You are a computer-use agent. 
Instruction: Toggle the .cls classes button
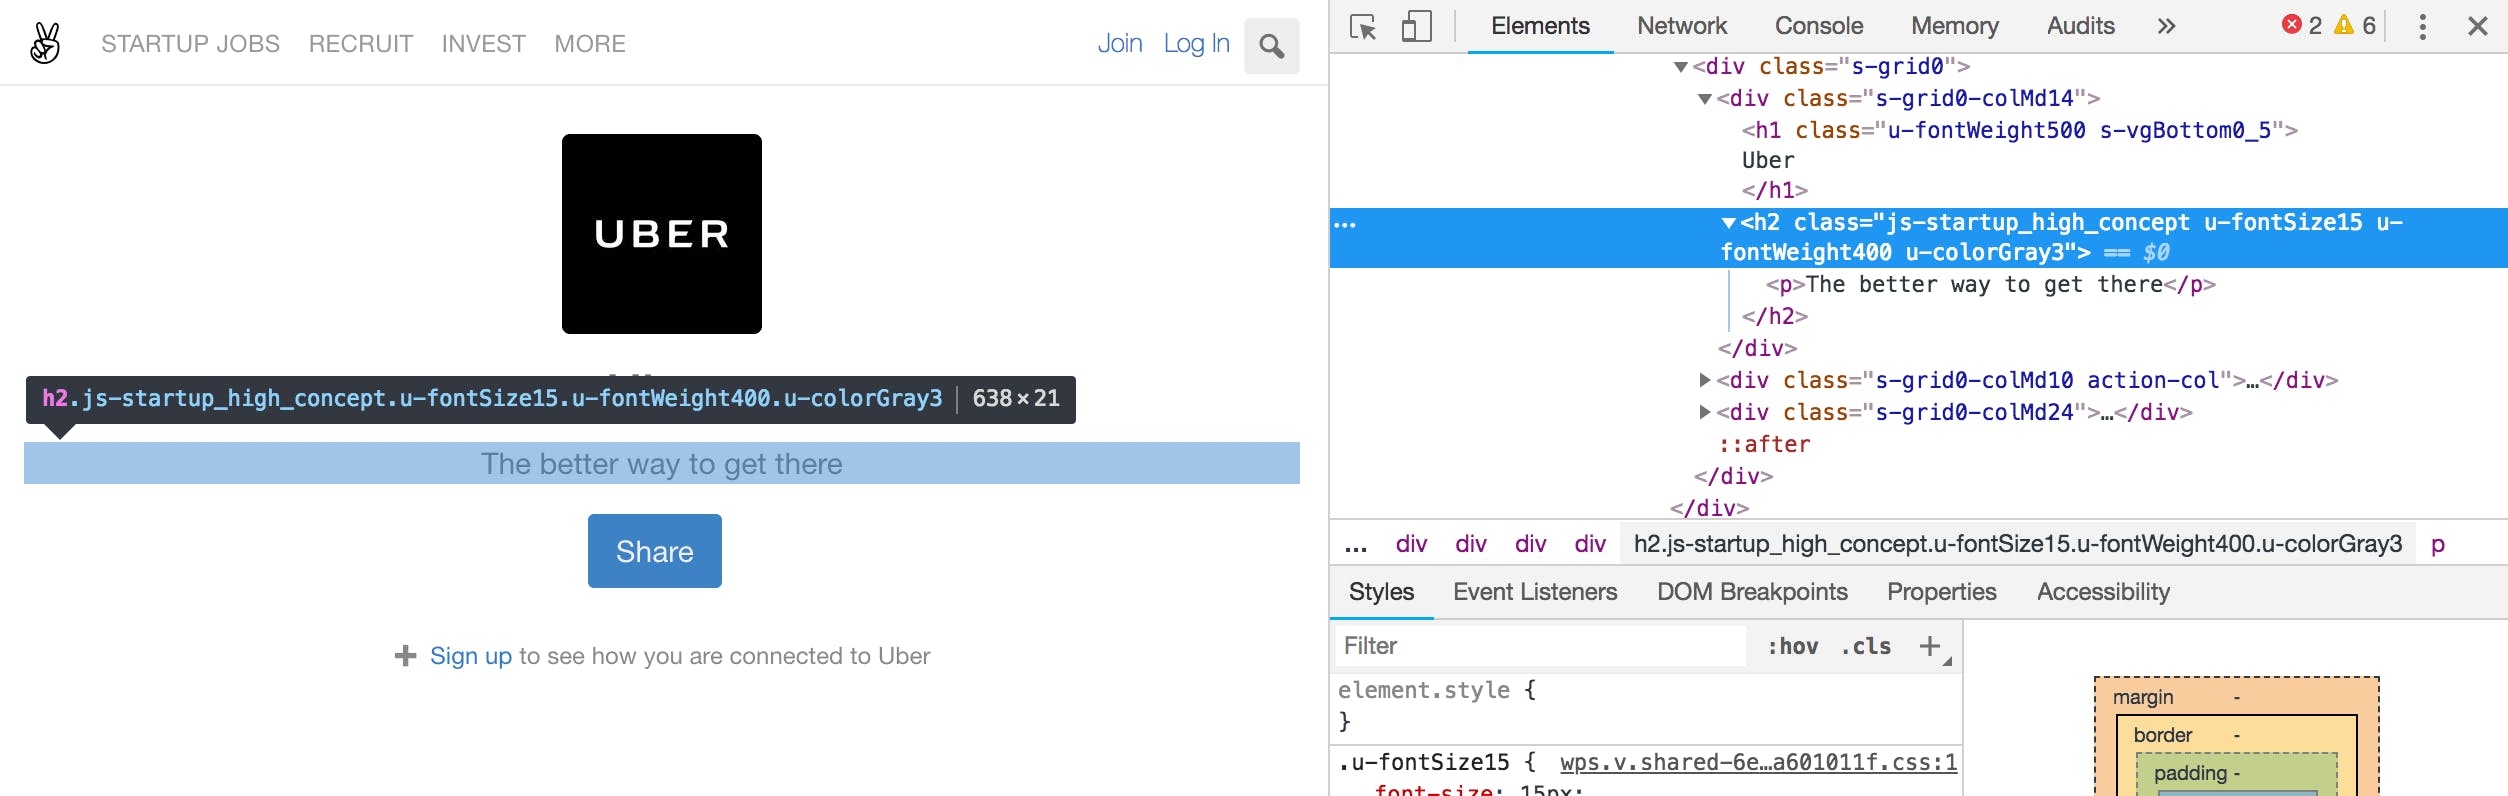coord(1866,647)
